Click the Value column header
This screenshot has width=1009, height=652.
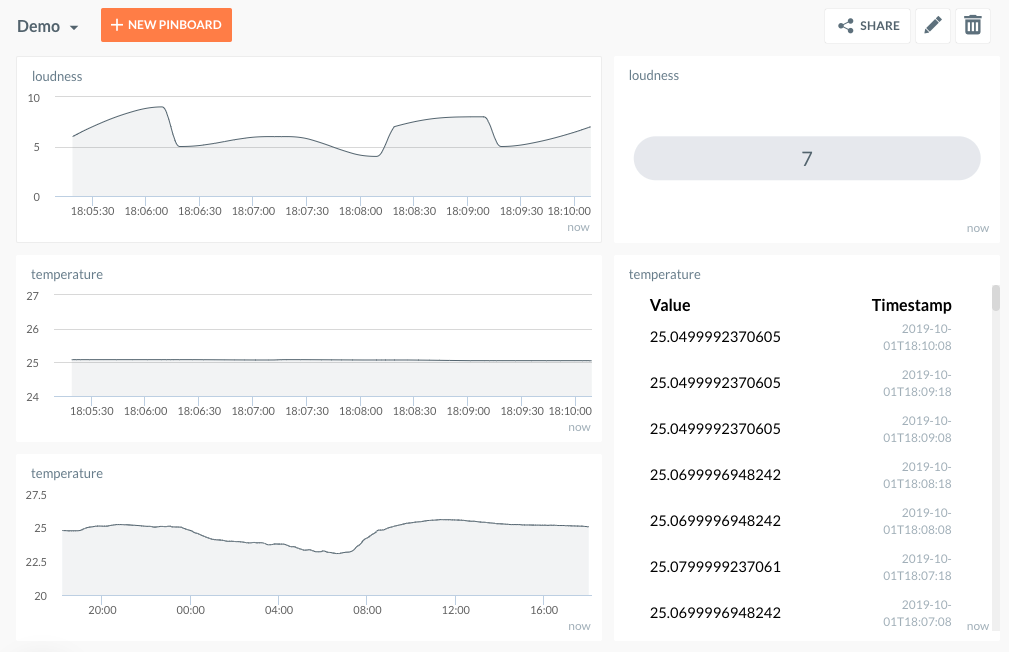coord(670,305)
